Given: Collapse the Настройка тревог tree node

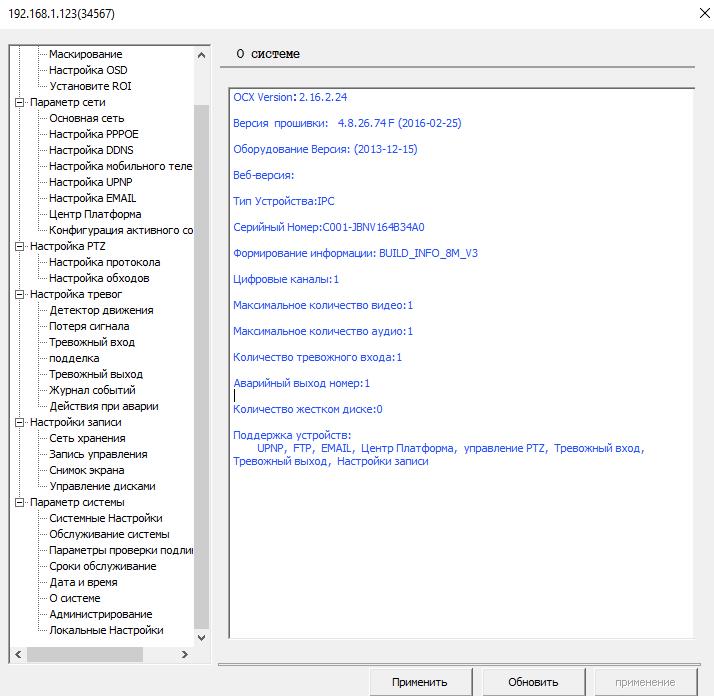Looking at the screenshot, I should (x=19, y=294).
